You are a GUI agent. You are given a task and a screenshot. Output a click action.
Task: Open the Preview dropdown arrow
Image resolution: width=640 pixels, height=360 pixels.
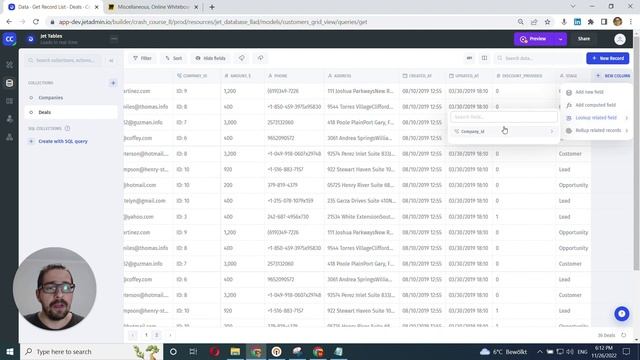[560, 39]
